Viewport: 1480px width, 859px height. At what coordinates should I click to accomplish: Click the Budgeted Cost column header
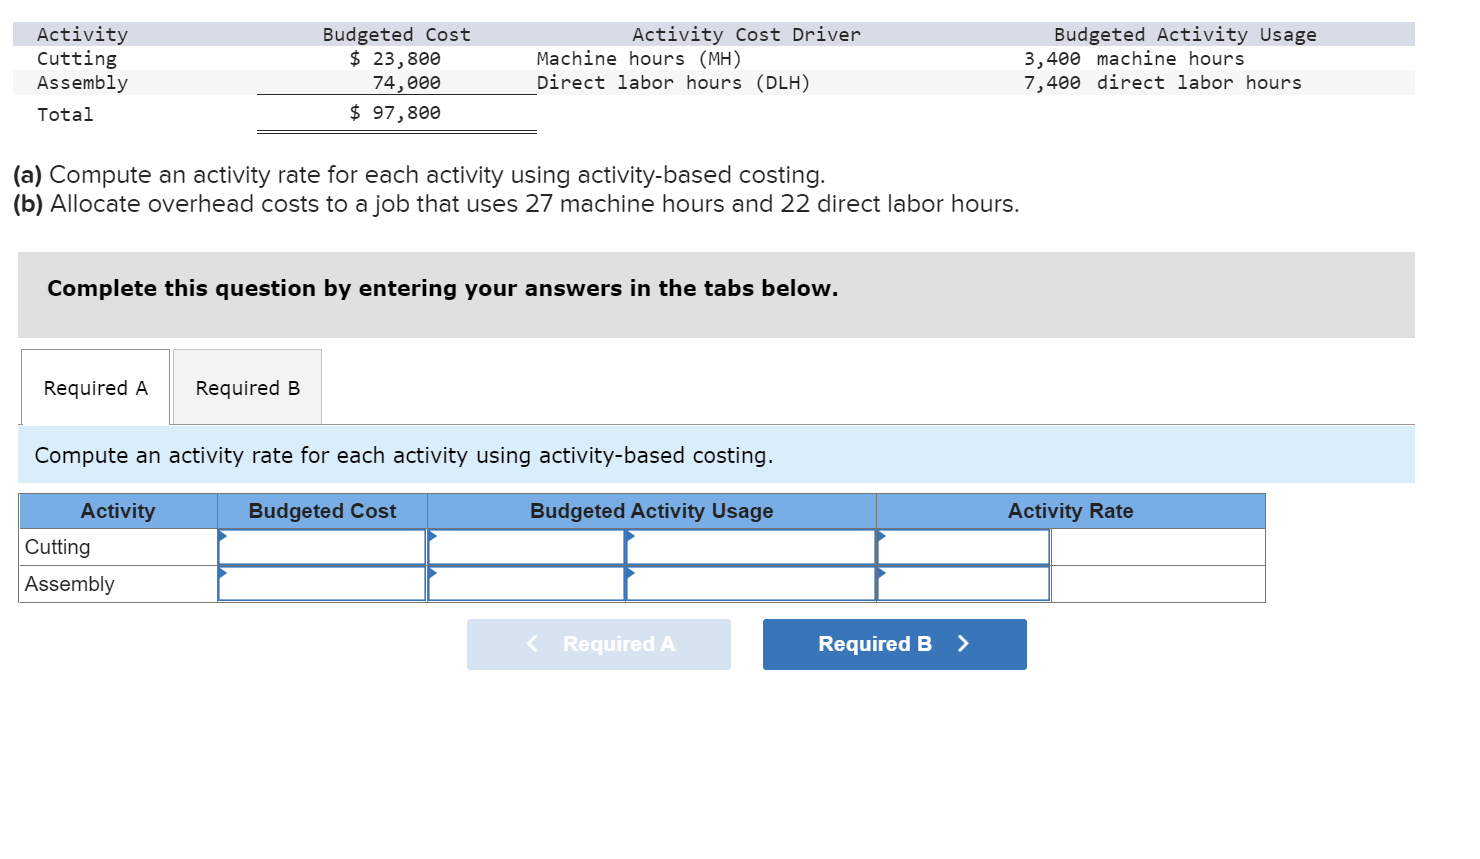point(321,511)
